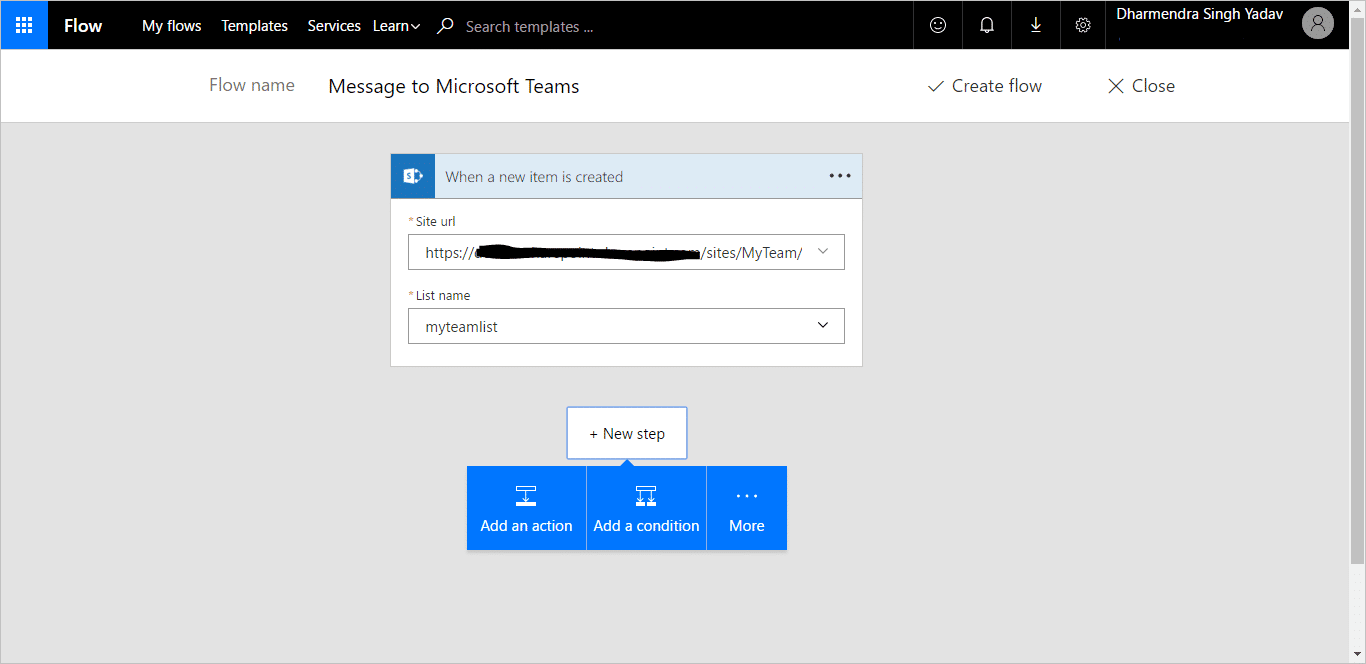The image size is (1366, 664).
Task: Click Create flow
Action: [985, 86]
